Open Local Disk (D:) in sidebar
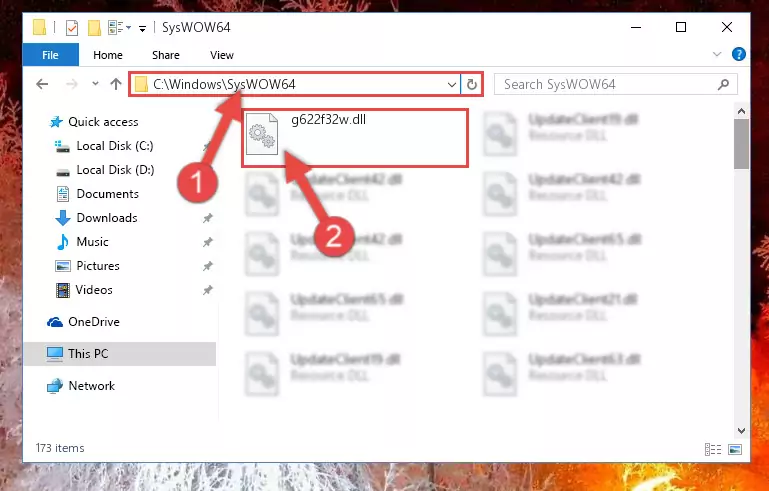The width and height of the screenshot is (769, 491). [x=115, y=170]
